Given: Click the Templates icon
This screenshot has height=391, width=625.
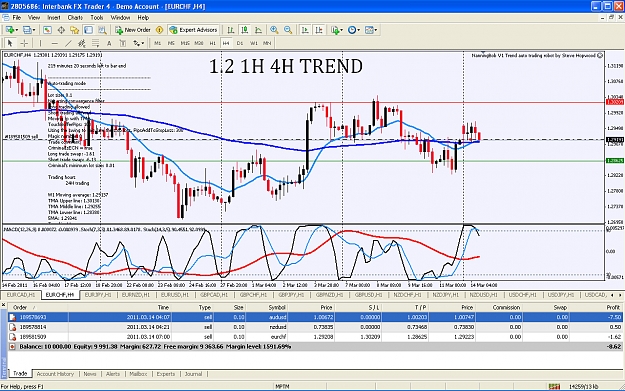Looking at the screenshot, I should (369, 30).
